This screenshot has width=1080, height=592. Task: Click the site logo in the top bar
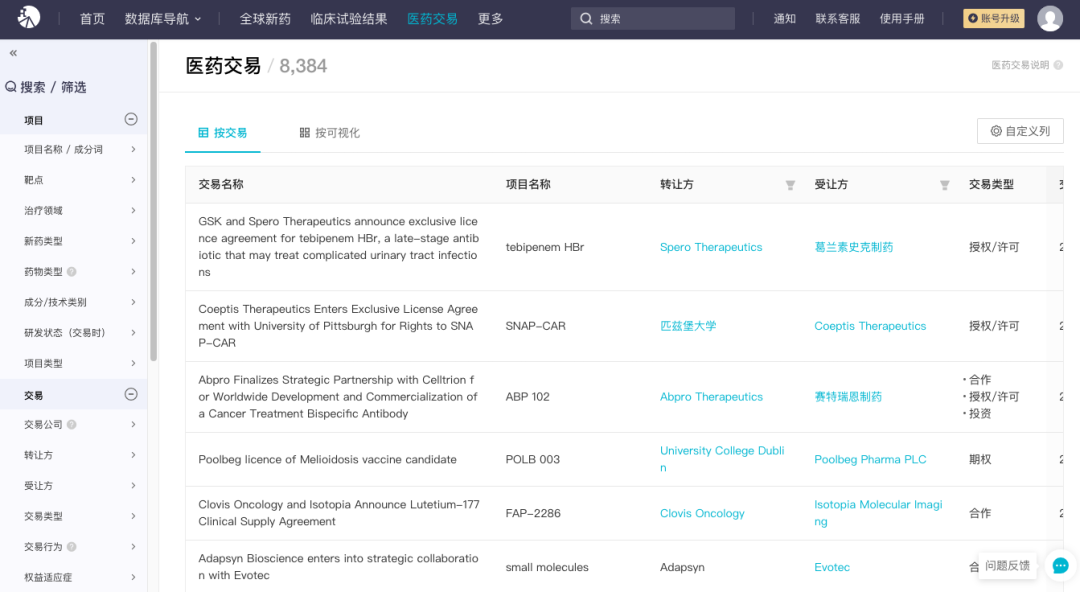click(x=28, y=17)
